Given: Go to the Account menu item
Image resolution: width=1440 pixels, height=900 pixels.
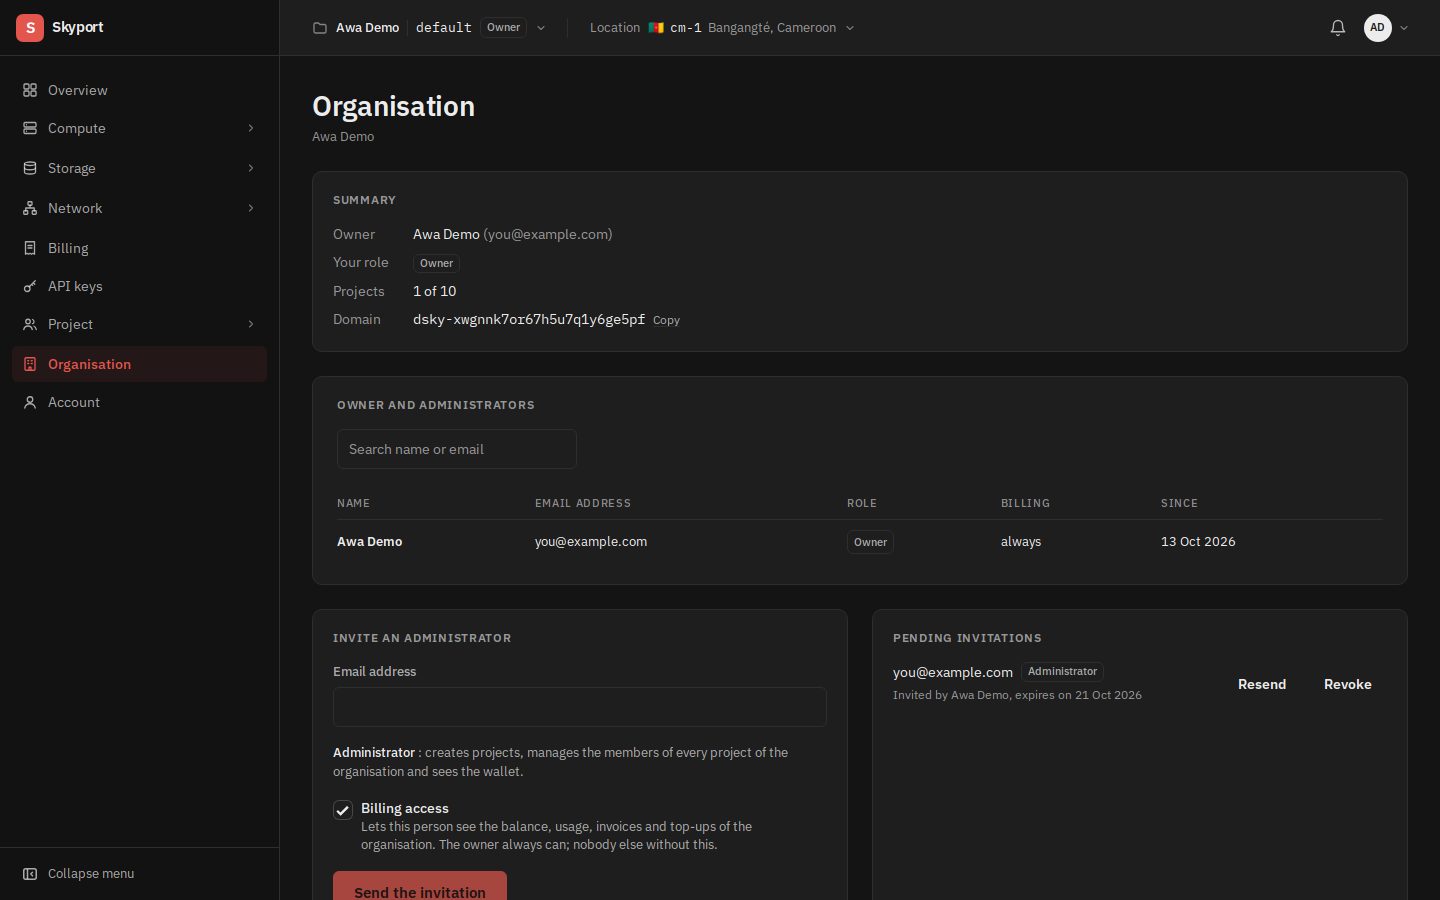Looking at the screenshot, I should [139, 402].
